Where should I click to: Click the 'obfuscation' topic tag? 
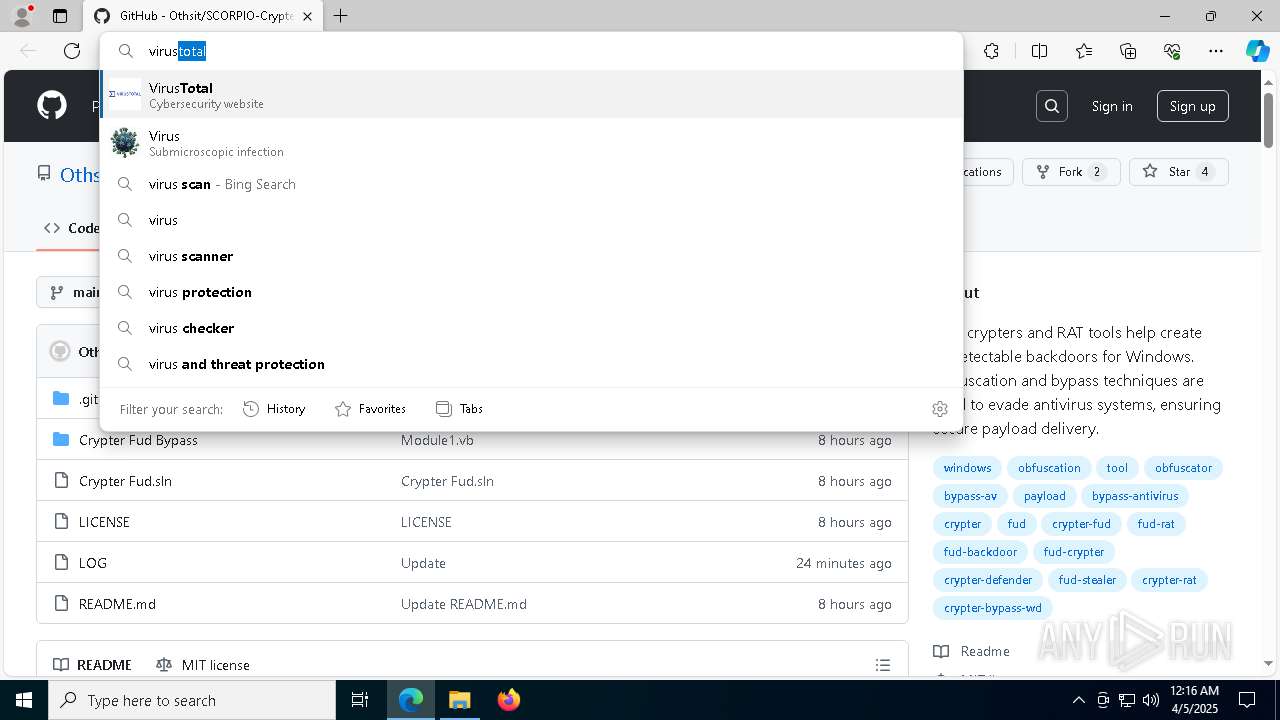[1049, 468]
